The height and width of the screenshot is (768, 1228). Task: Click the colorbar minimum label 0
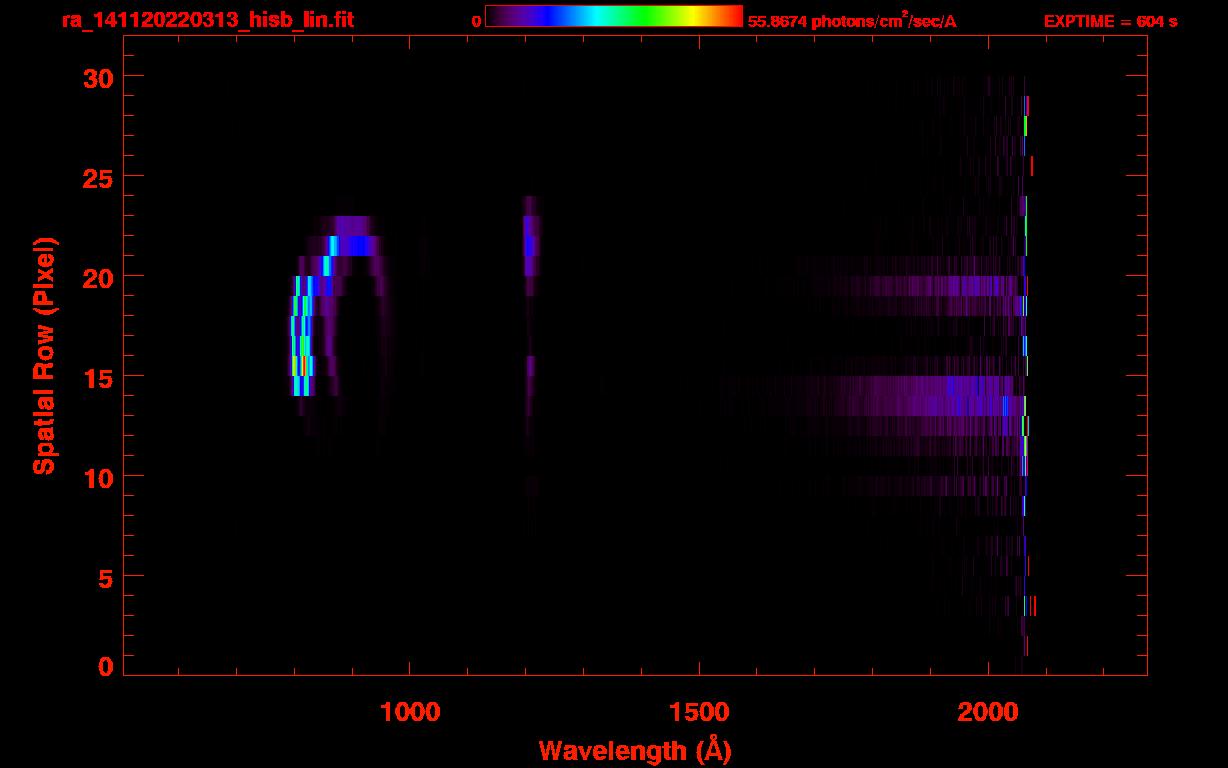tap(477, 21)
